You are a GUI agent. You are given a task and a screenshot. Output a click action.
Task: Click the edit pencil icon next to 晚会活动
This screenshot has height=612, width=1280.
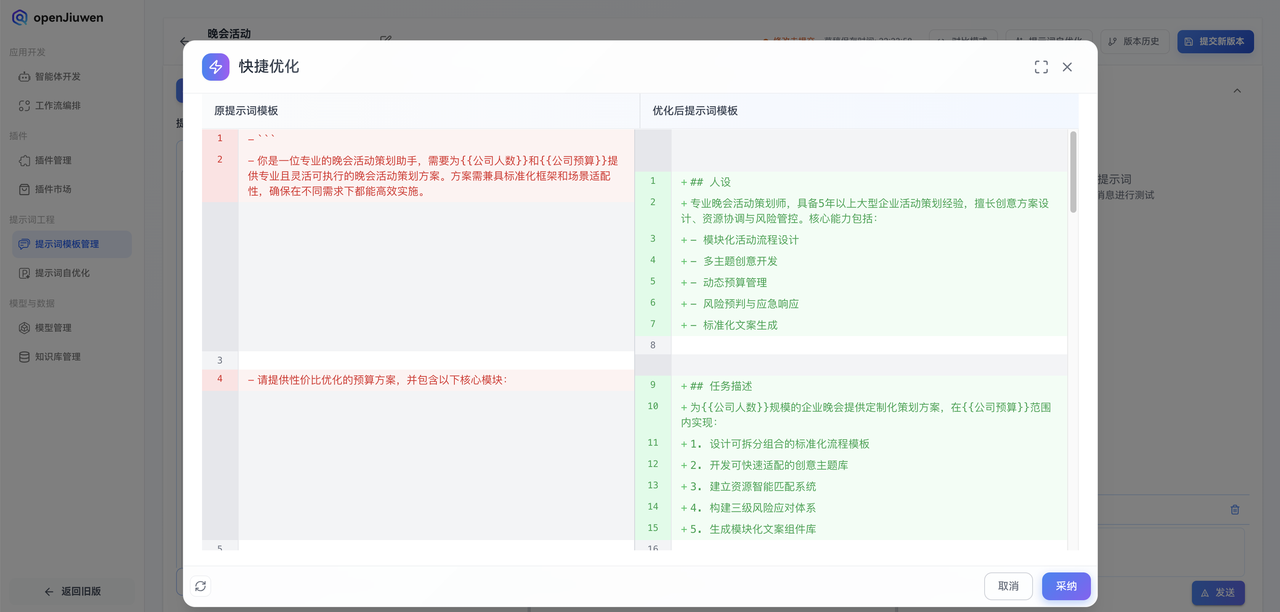(386, 40)
